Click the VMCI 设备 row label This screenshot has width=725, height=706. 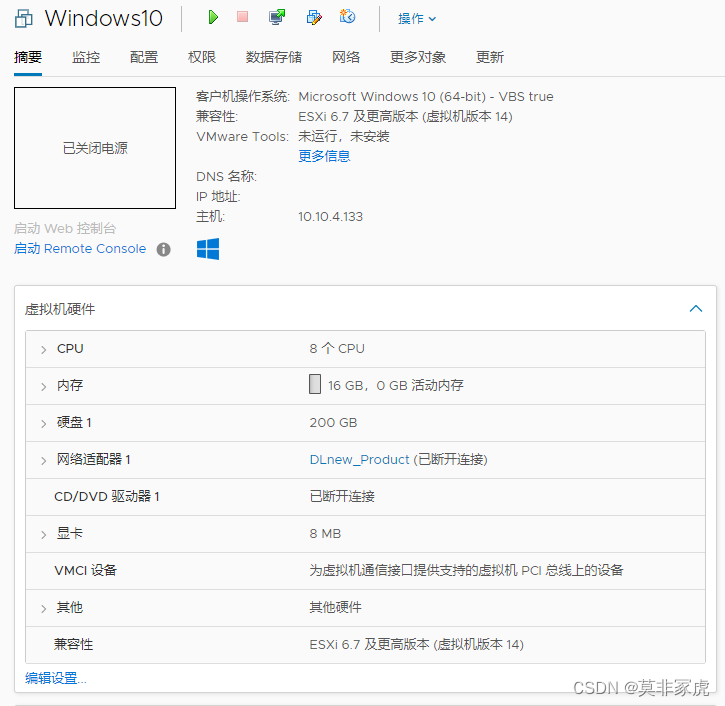pos(86,571)
